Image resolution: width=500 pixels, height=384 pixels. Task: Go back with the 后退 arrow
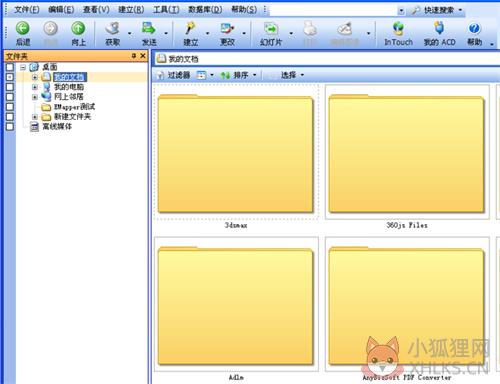tap(23, 29)
